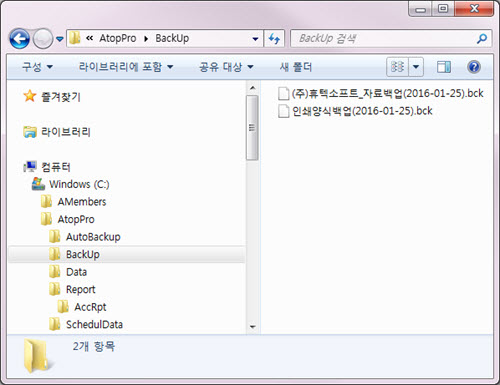This screenshot has width=500, height=385.
Task: Select the AccRpt folder
Action: tap(90, 307)
